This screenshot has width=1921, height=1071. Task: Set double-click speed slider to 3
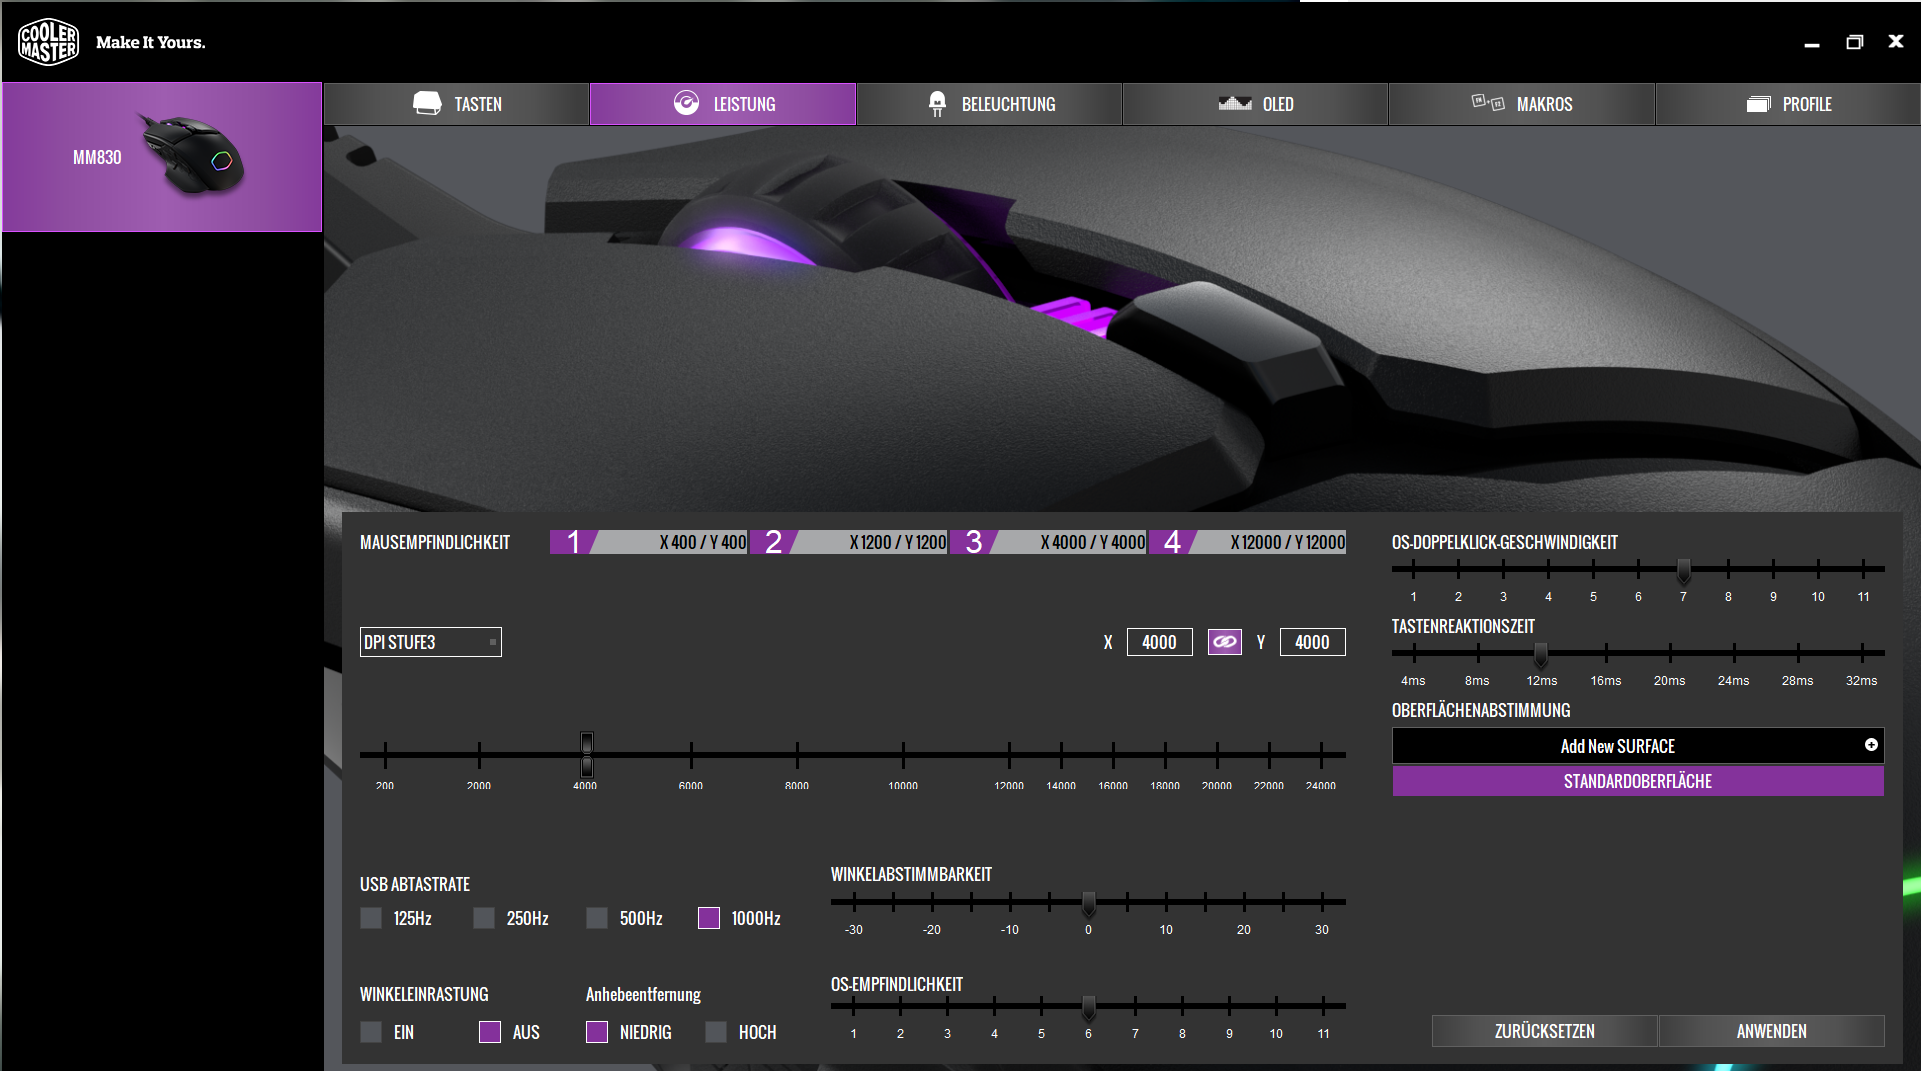1503,569
